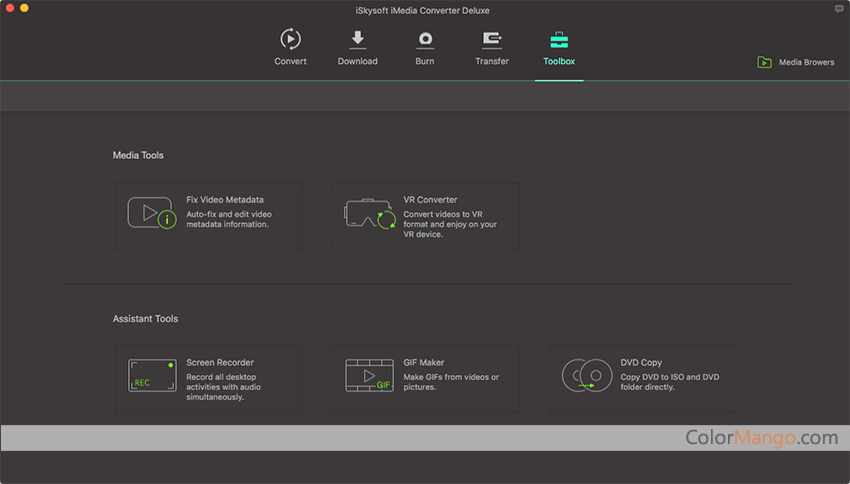Switch to the Convert tab label

pos(291,61)
